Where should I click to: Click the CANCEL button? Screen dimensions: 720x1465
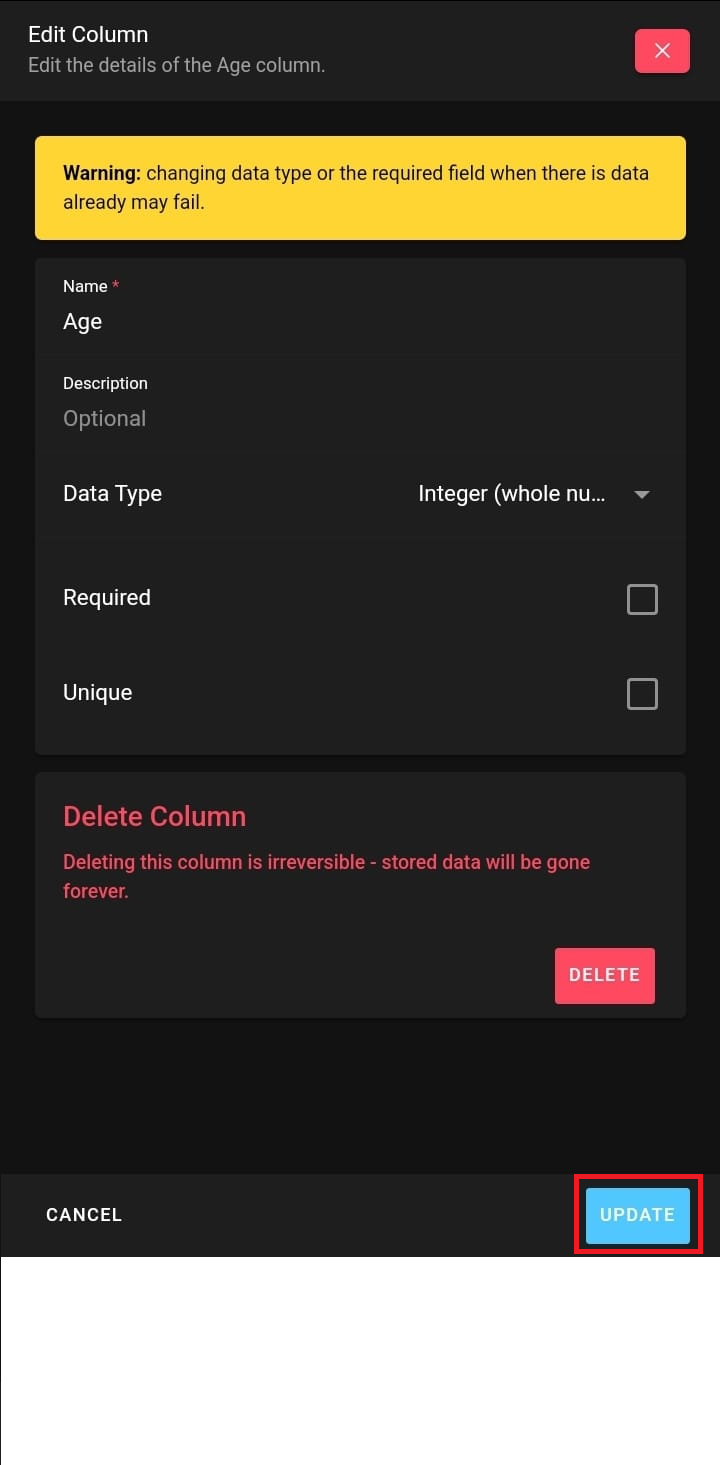[84, 1215]
